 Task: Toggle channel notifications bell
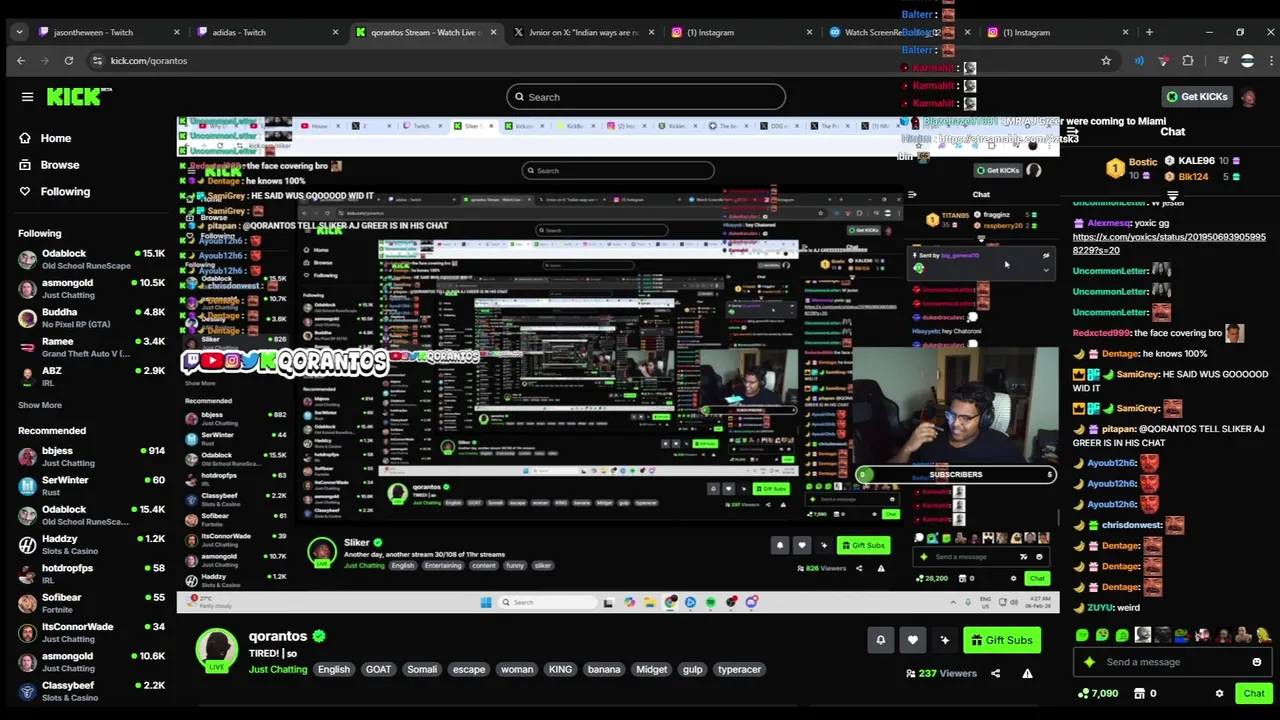[x=881, y=640]
